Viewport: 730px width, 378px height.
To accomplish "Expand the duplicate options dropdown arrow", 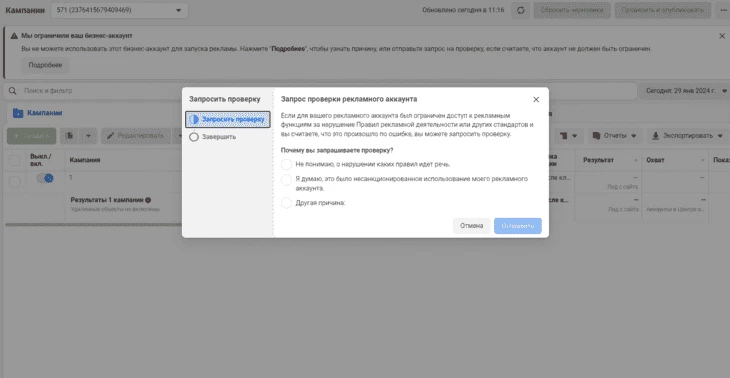I will [x=89, y=136].
